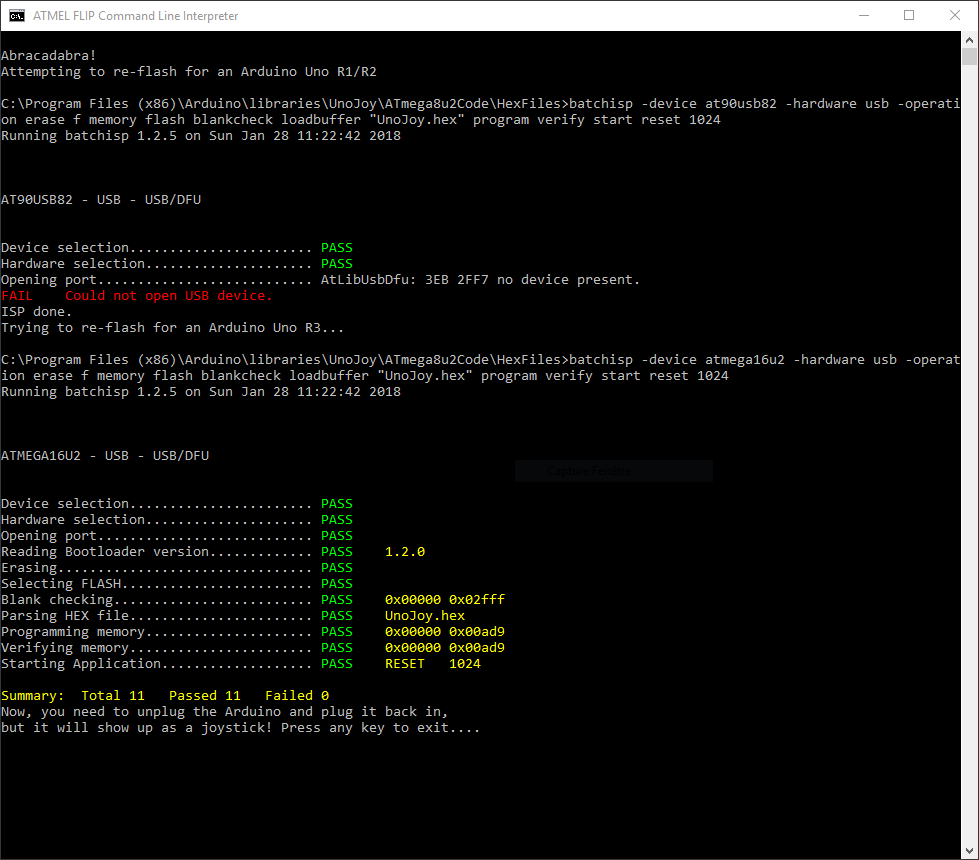Close the ATMEL FLIP Command Line Interpreter window
Viewport: 979px width, 860px height.
955,16
